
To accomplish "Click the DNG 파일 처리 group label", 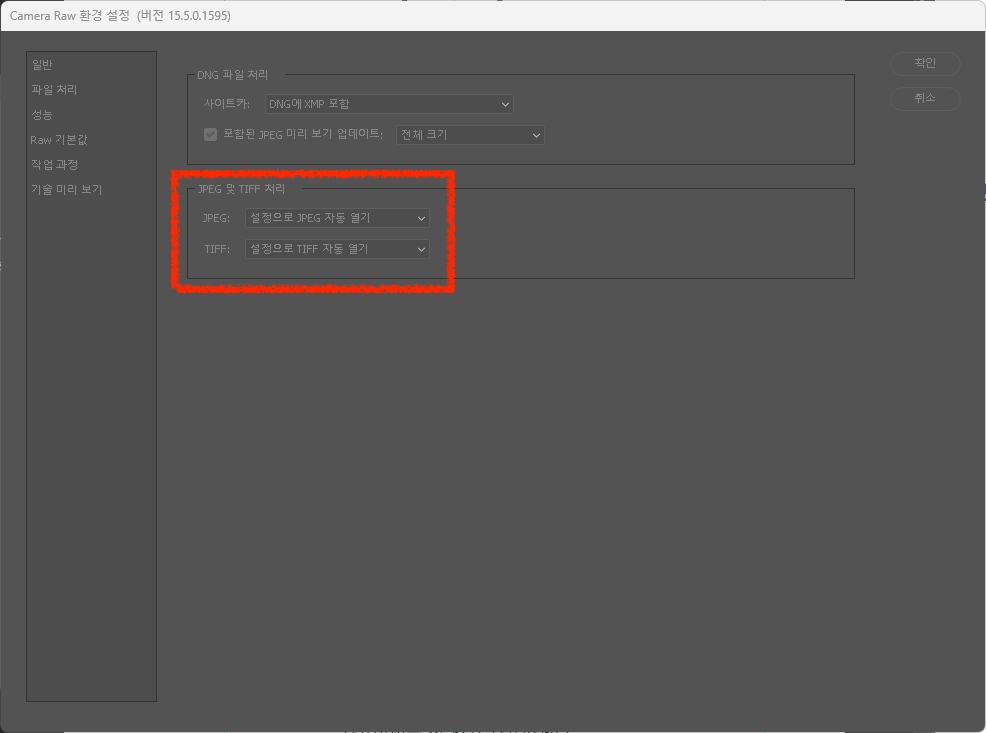I will click(233, 75).
